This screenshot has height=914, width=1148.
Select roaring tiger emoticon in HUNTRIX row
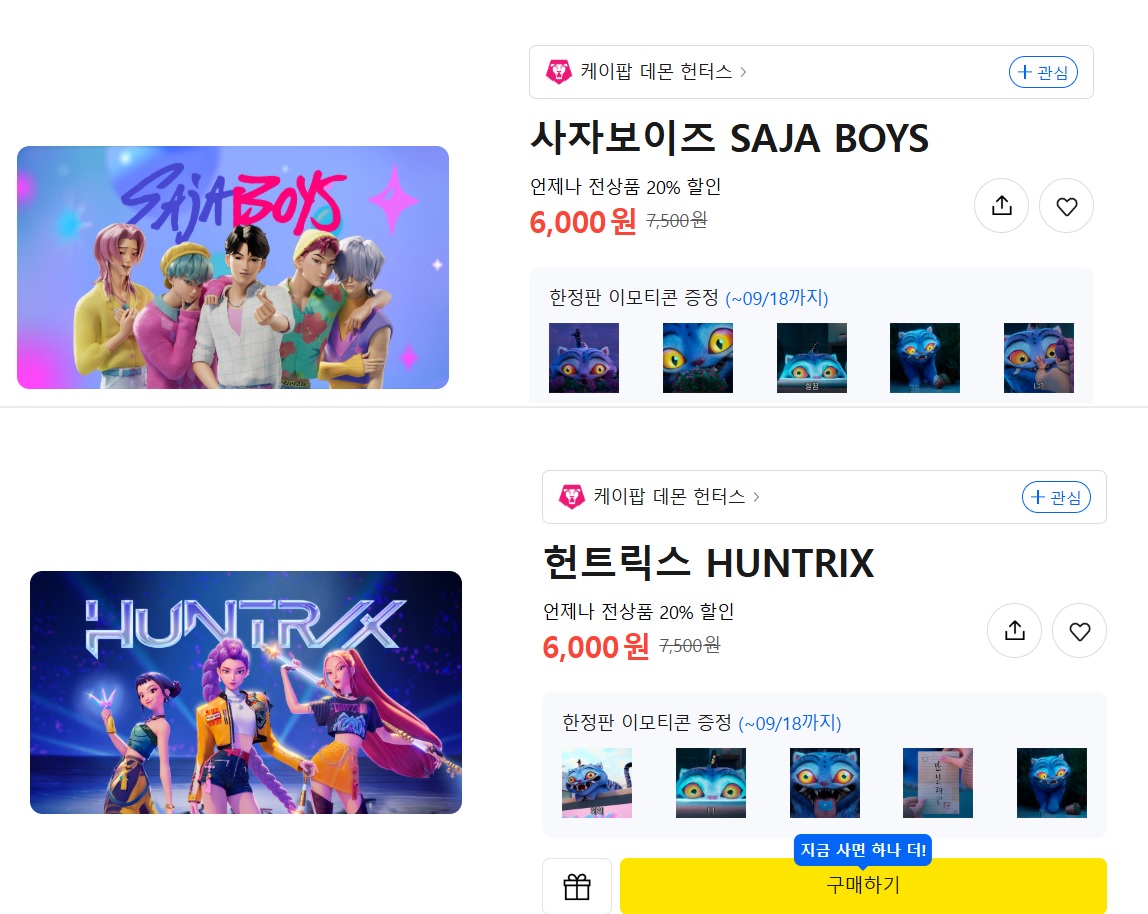pyautogui.click(x=824, y=782)
